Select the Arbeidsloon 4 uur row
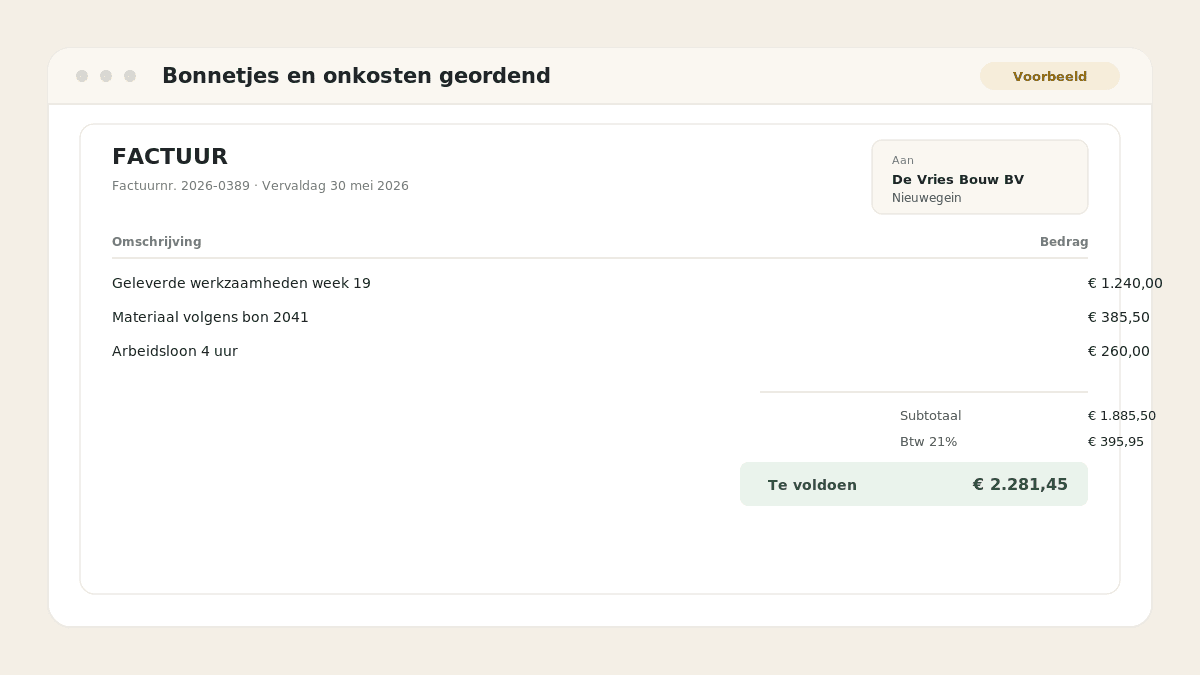 [x=600, y=351]
